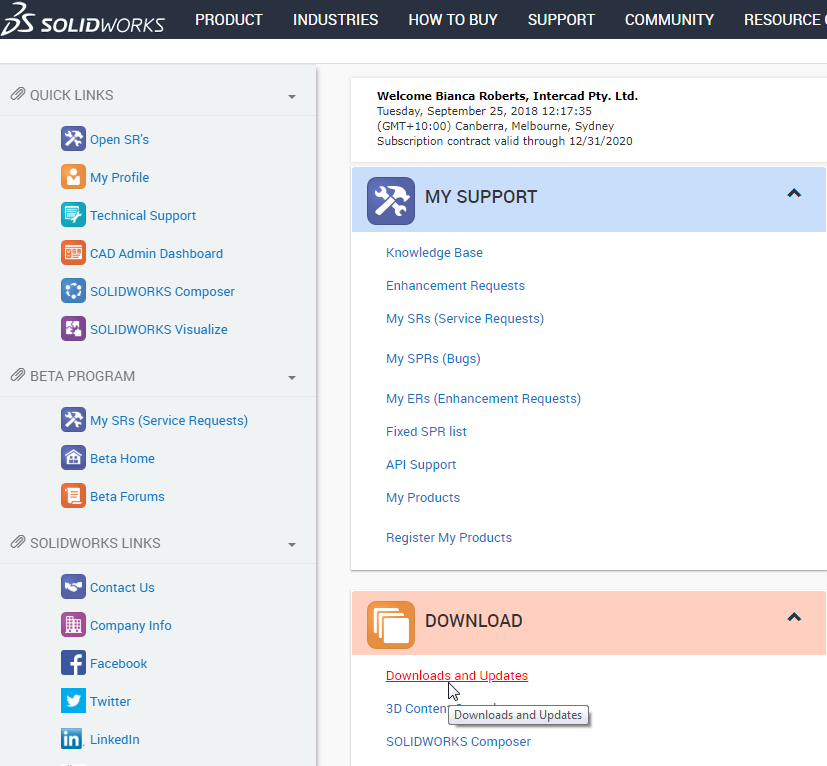
Task: Click the QUICK LINKS section header
Action: (x=71, y=95)
